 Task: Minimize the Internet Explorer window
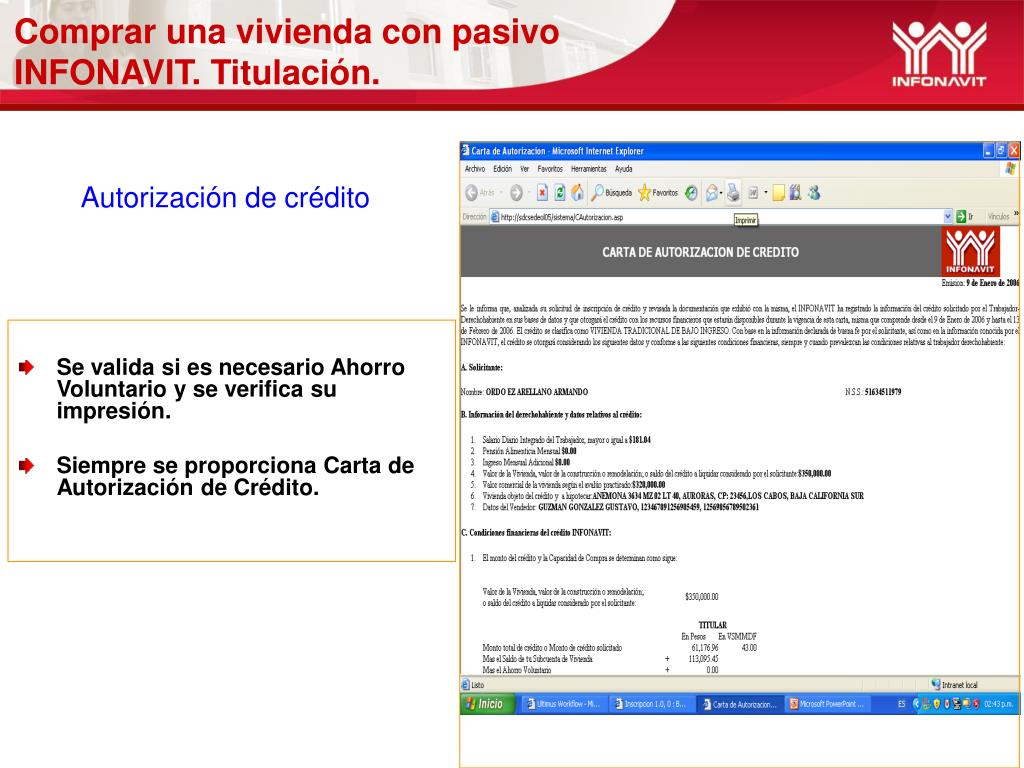coord(989,151)
